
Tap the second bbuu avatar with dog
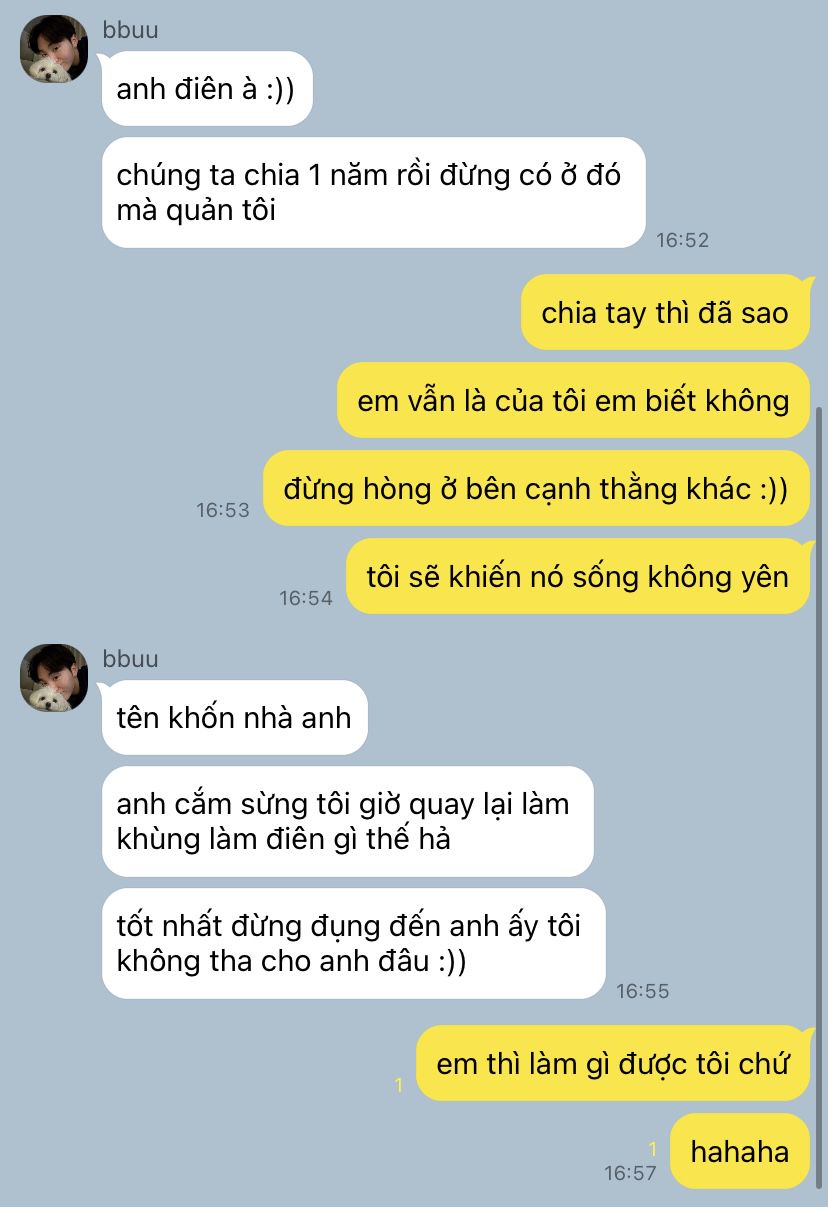pos(54,678)
